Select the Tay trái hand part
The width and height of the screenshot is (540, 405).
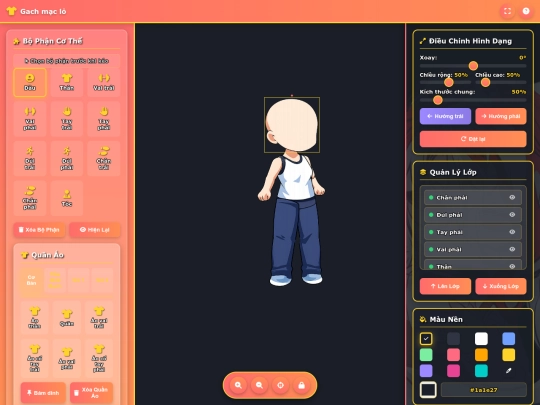point(66,119)
